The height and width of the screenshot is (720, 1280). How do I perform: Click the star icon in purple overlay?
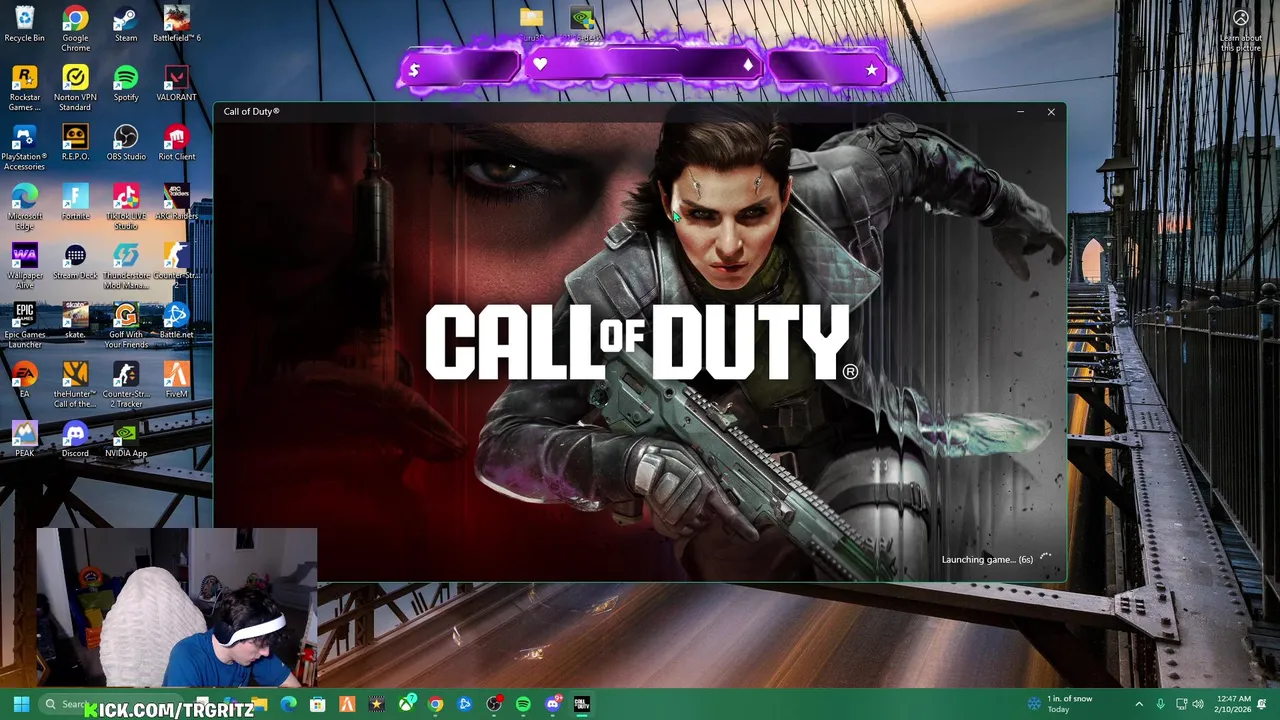[x=872, y=70]
